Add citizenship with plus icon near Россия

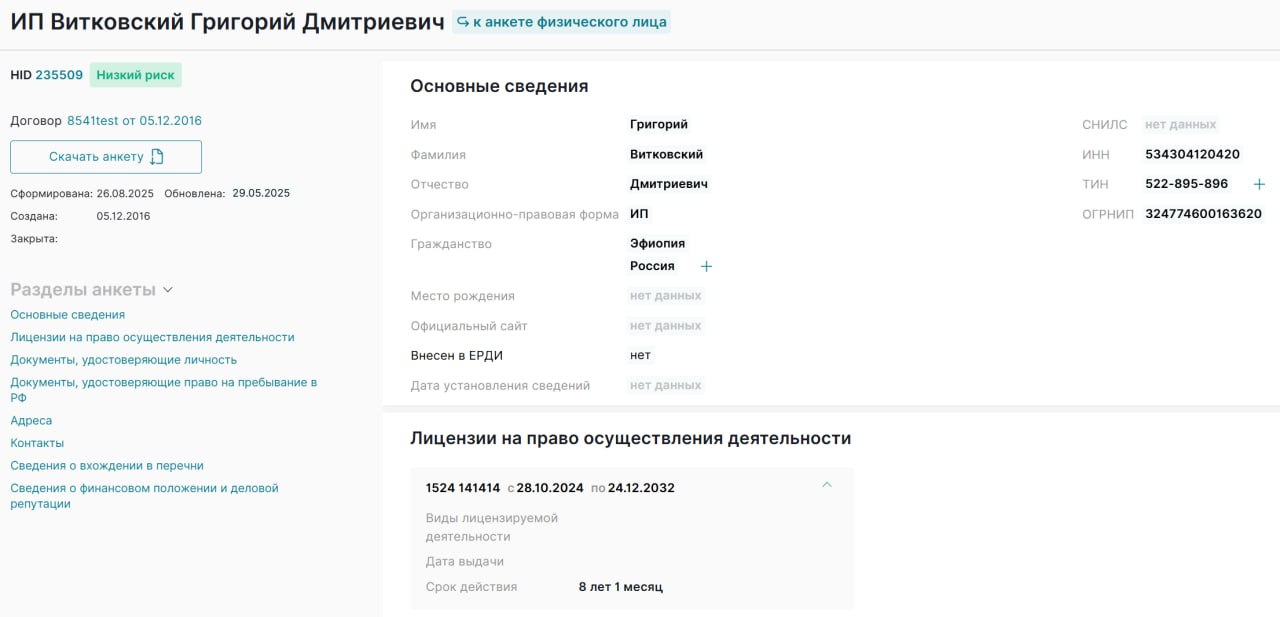[706, 266]
